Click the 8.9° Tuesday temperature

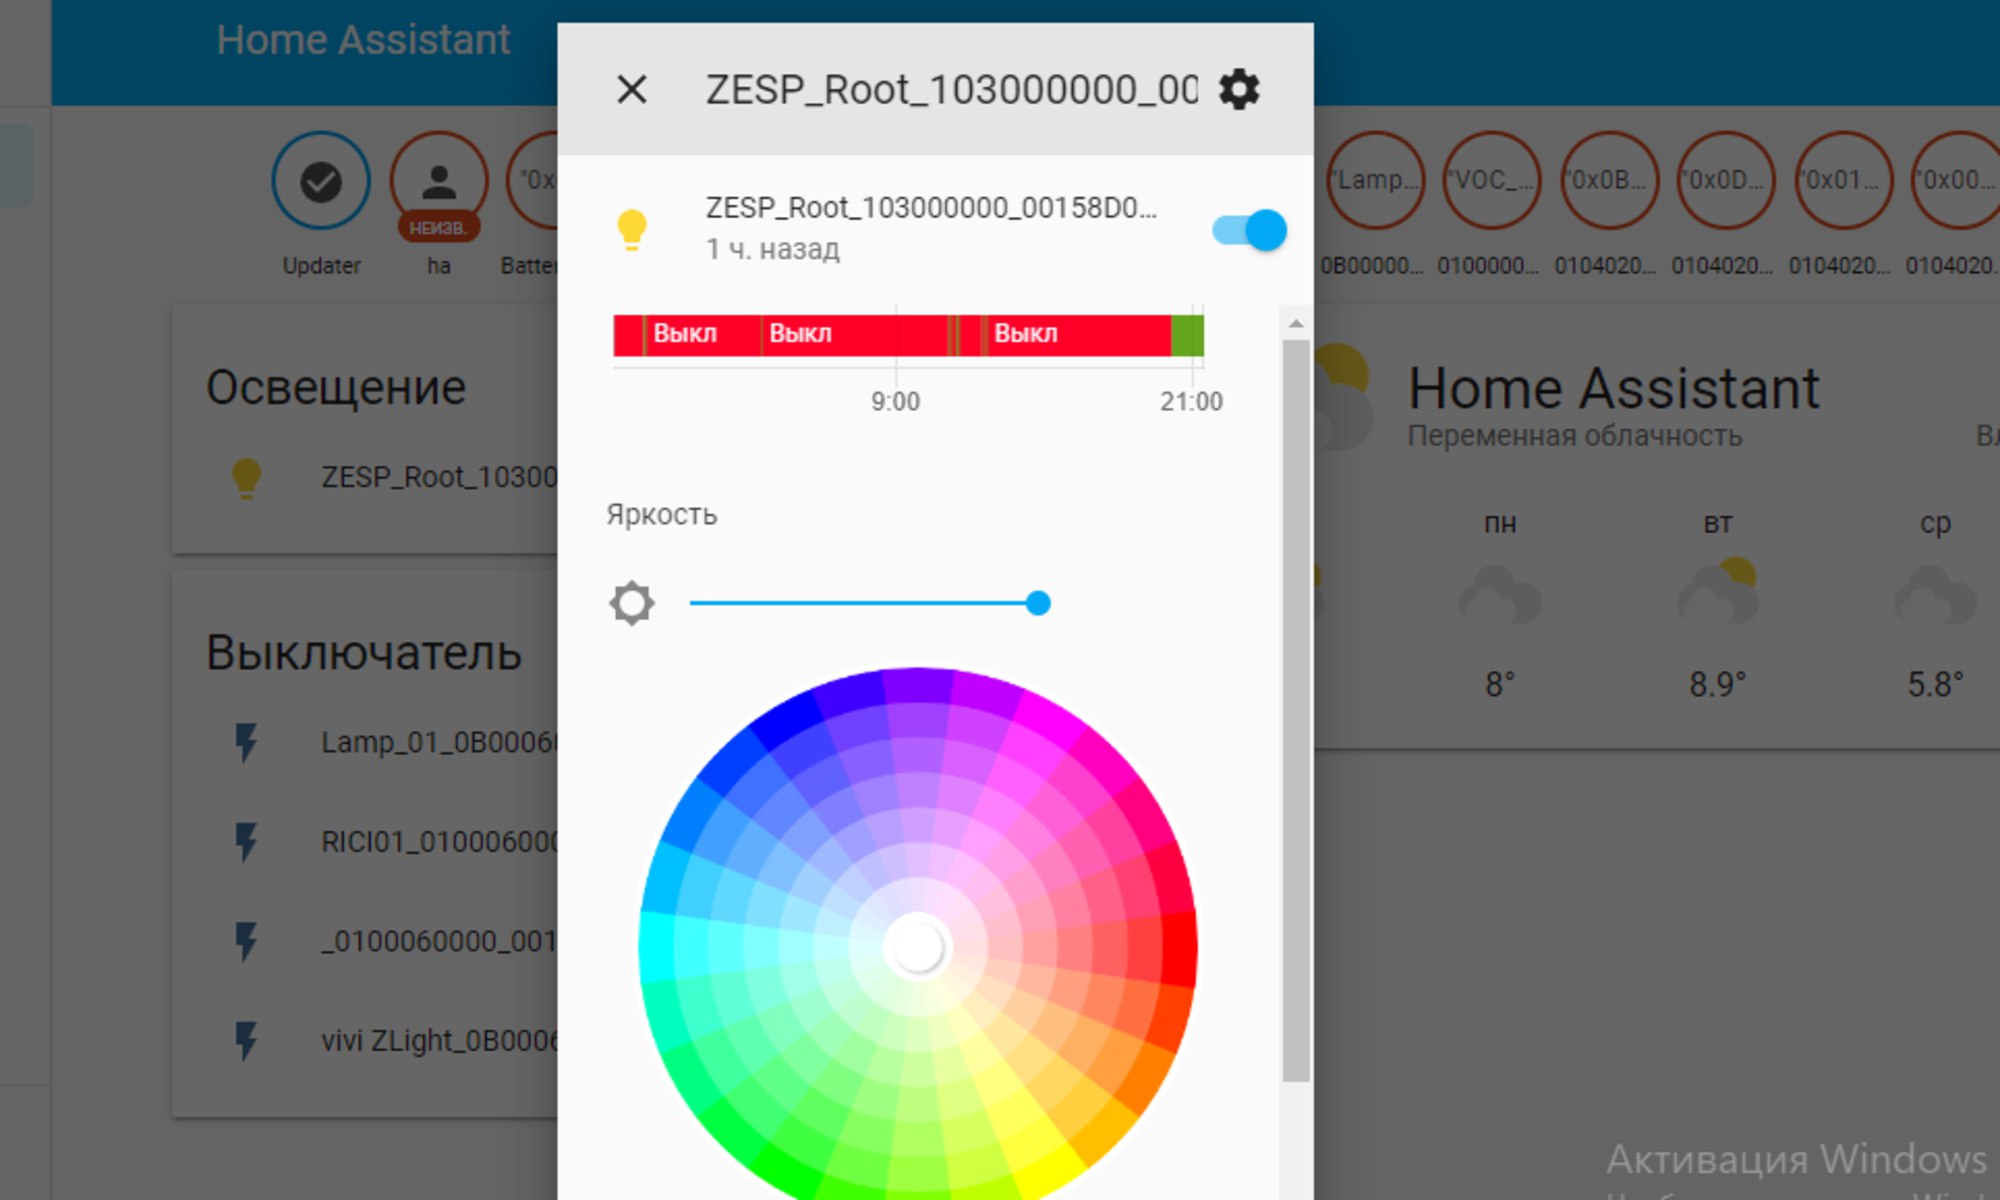point(1718,685)
